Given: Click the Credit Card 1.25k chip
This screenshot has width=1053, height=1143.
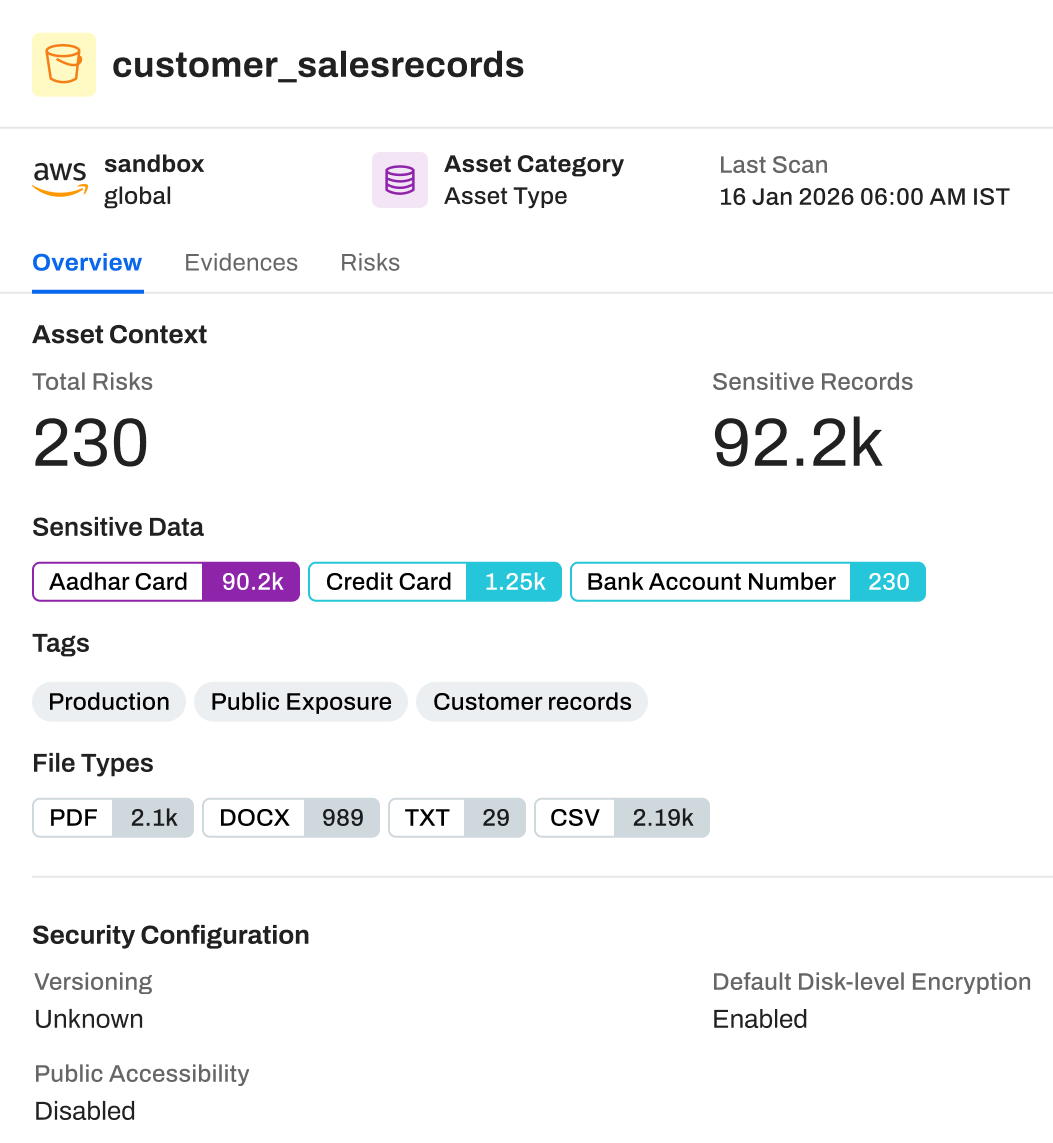Looking at the screenshot, I should 435,582.
